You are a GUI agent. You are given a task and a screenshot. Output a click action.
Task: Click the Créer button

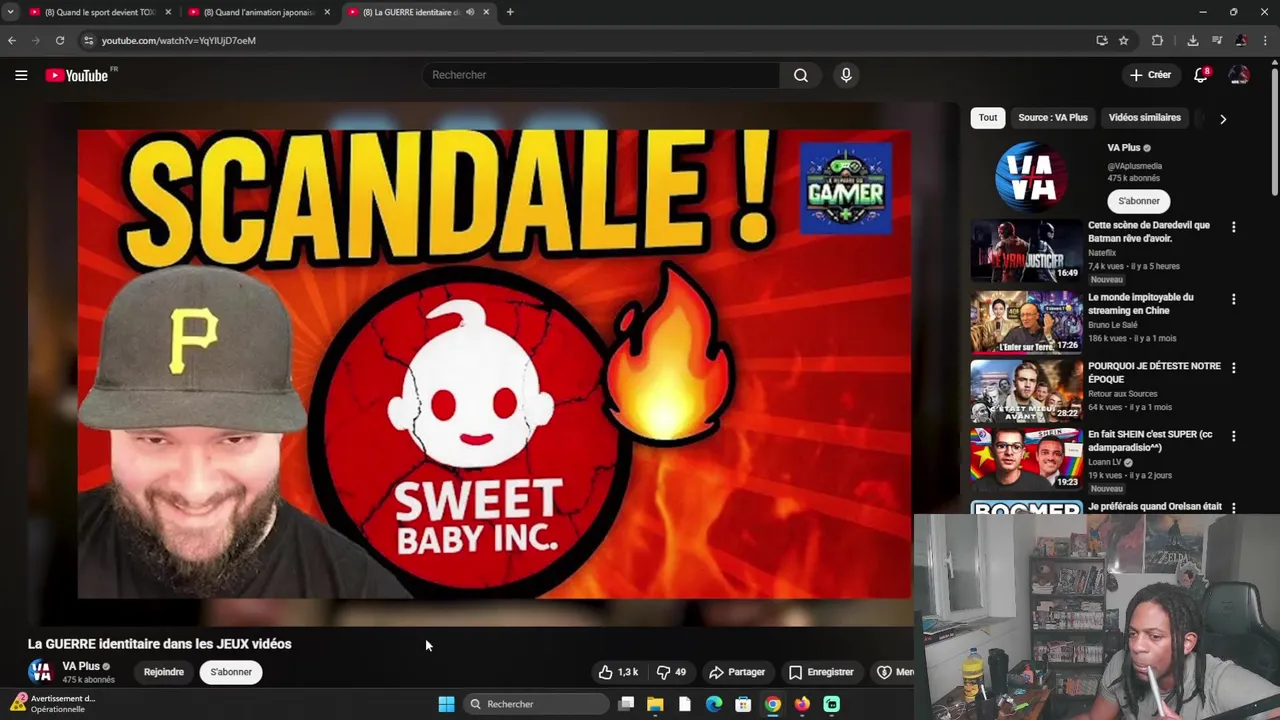click(1150, 75)
